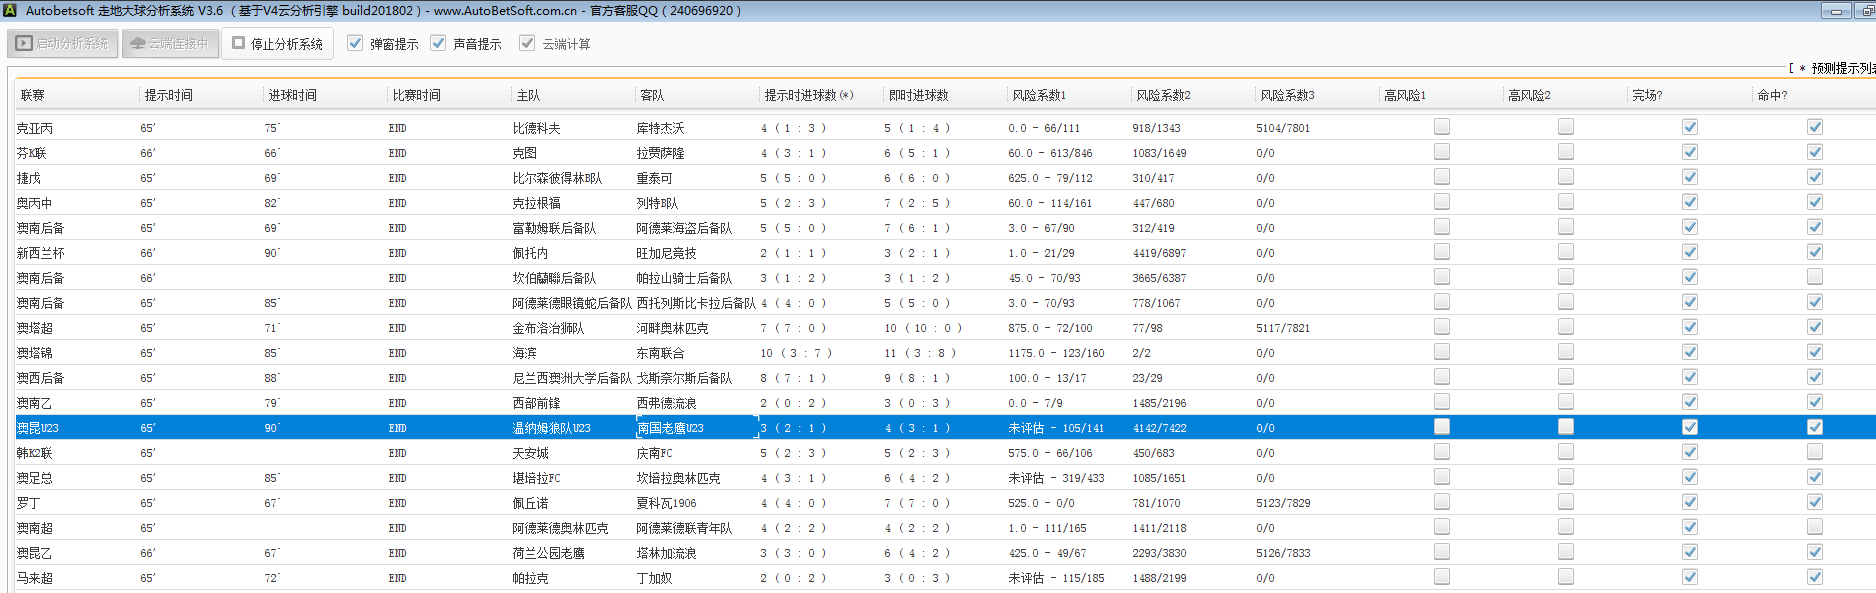The width and height of the screenshot is (1876, 593).
Task: Check 高风险1 box in the 比德科夫 row
Action: 1441,127
